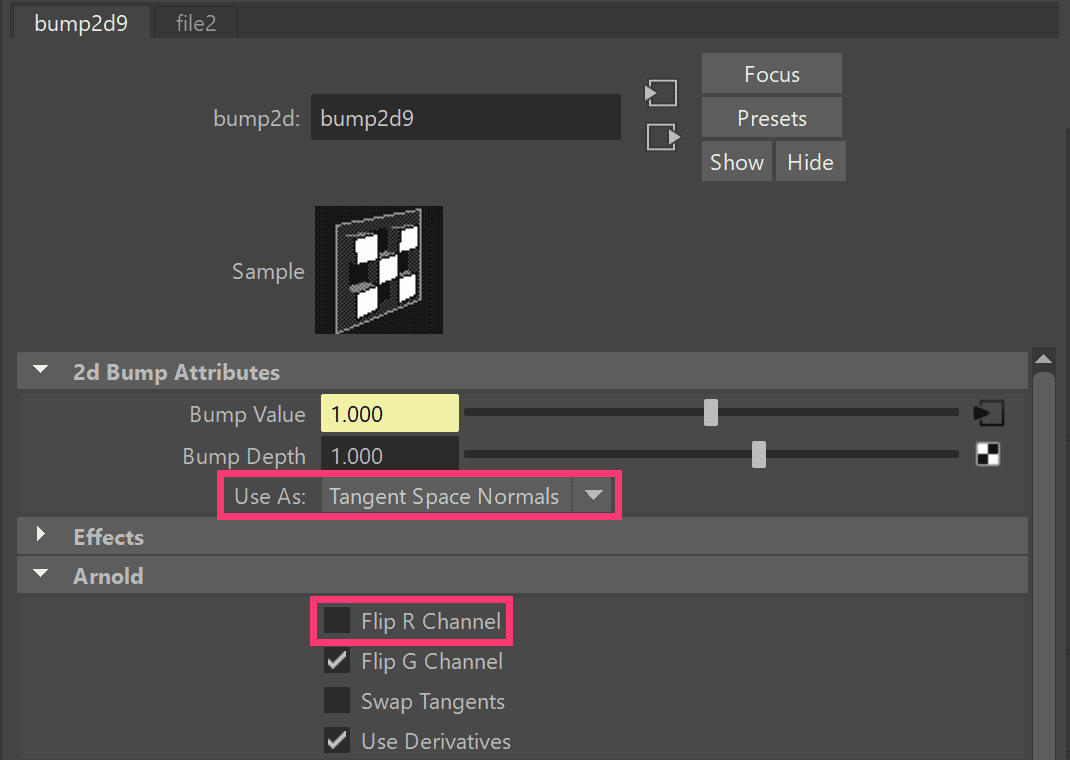
Task: Click the Focus button
Action: 771,73
